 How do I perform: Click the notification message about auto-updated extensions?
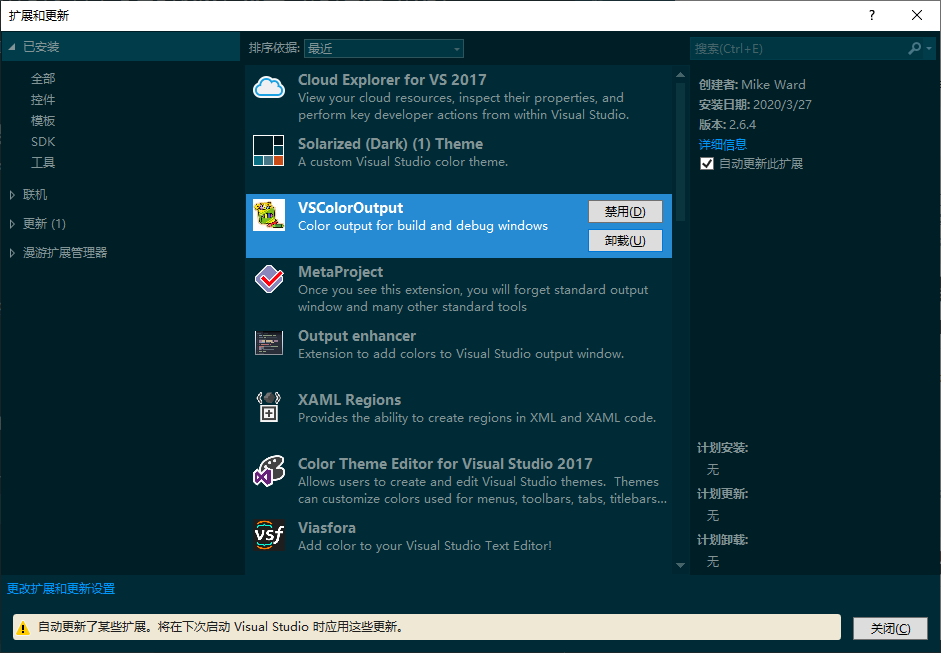point(220,627)
